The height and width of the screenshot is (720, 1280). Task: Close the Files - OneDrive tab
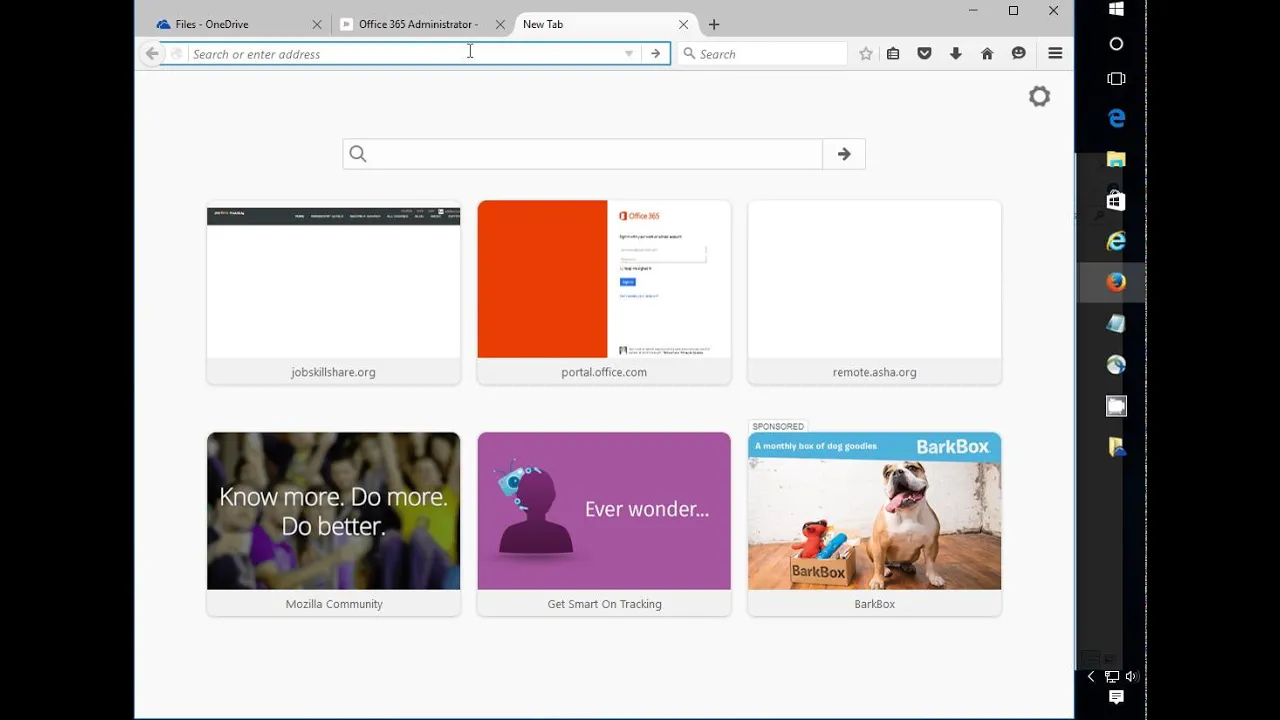tap(317, 24)
